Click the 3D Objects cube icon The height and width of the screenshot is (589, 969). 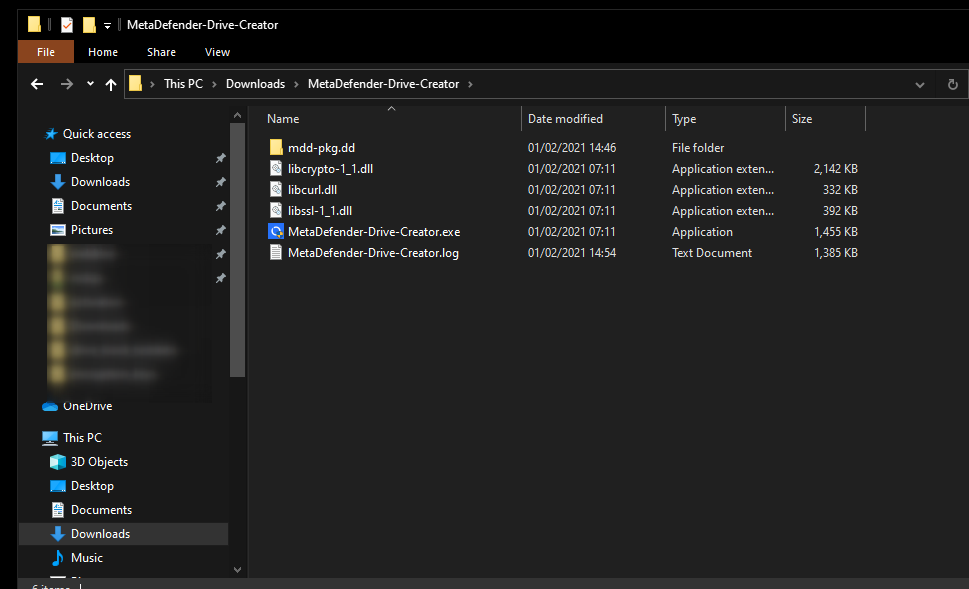(x=57, y=462)
